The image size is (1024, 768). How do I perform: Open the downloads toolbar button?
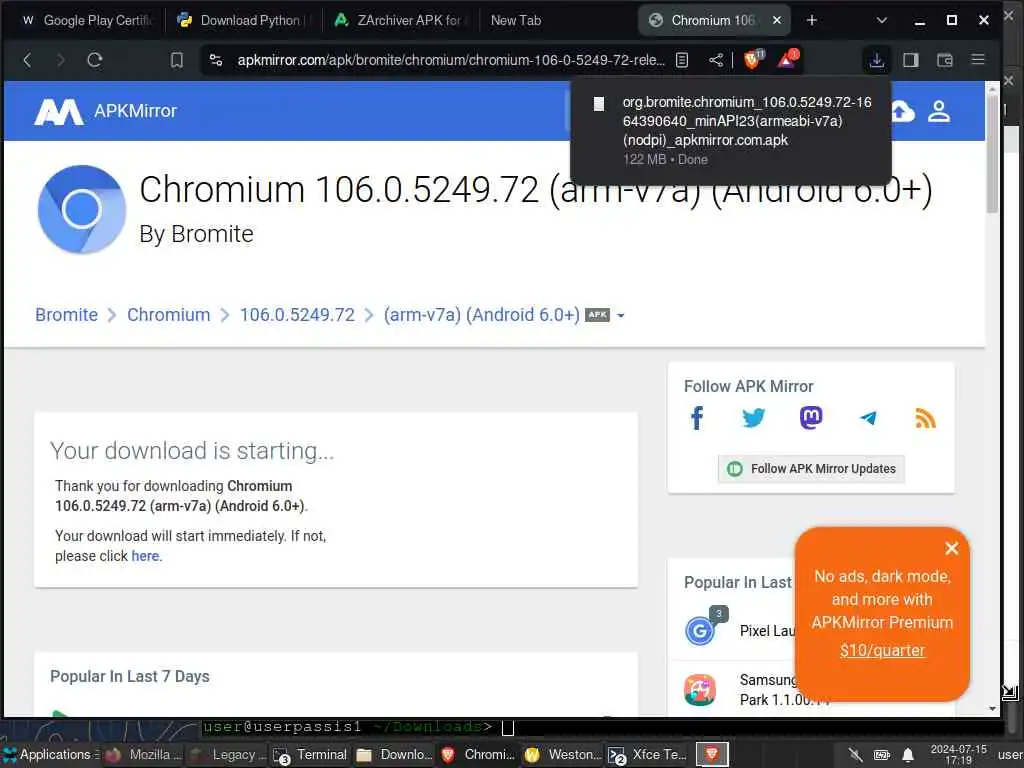[x=876, y=60]
